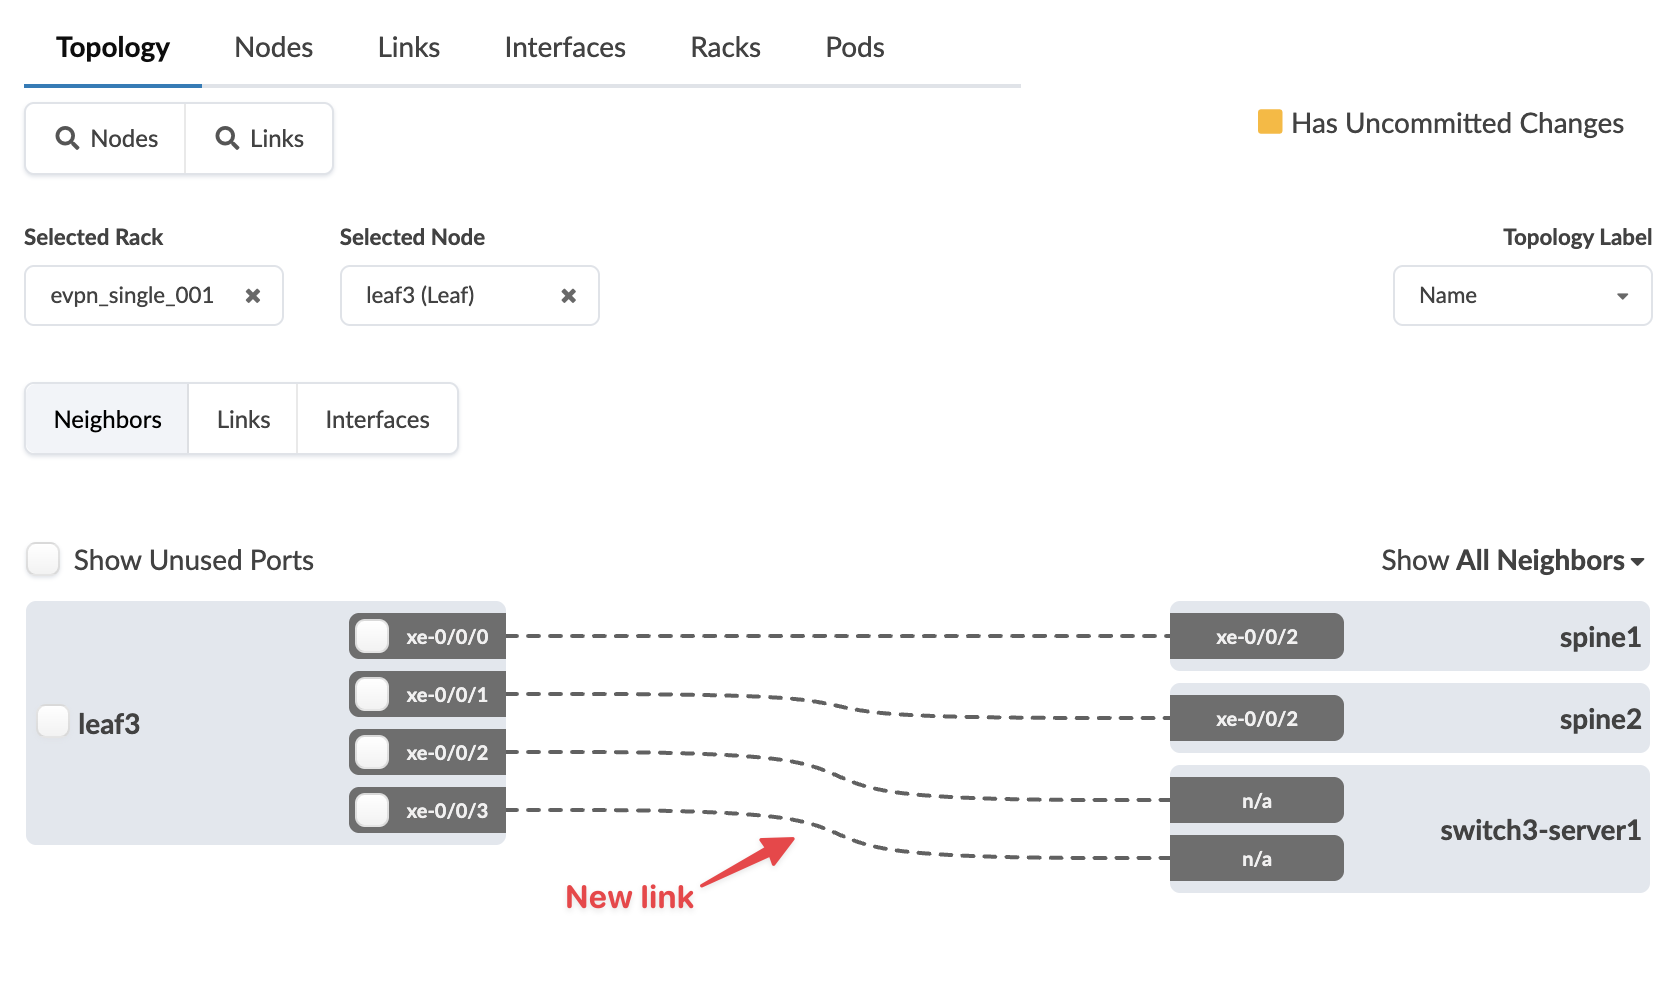1680x1006 pixels.
Task: Clear the evpn_single_001 selected rack
Action: click(253, 296)
